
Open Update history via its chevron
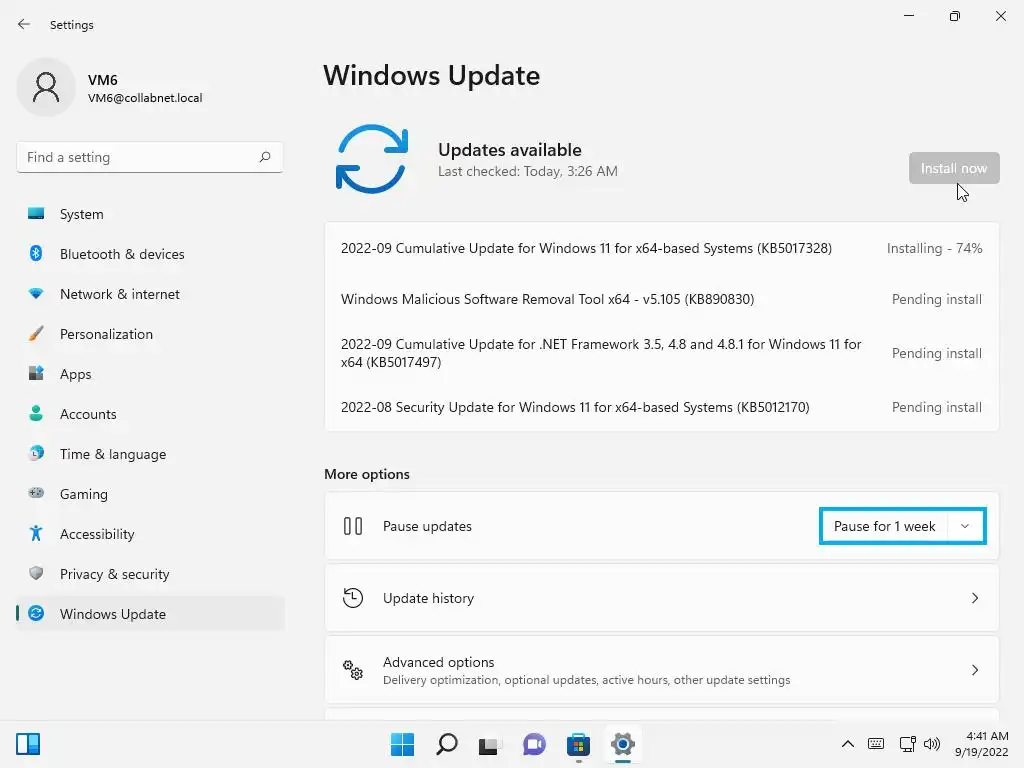974,598
